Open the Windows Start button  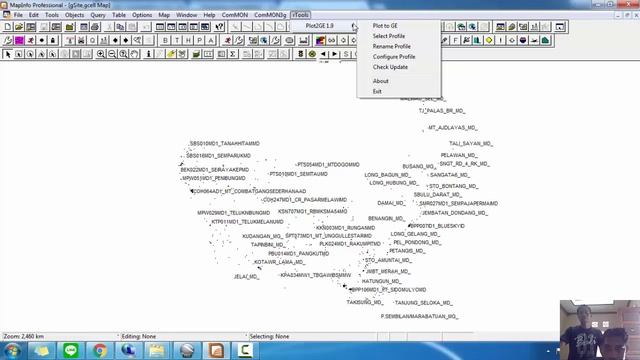tap(12, 351)
